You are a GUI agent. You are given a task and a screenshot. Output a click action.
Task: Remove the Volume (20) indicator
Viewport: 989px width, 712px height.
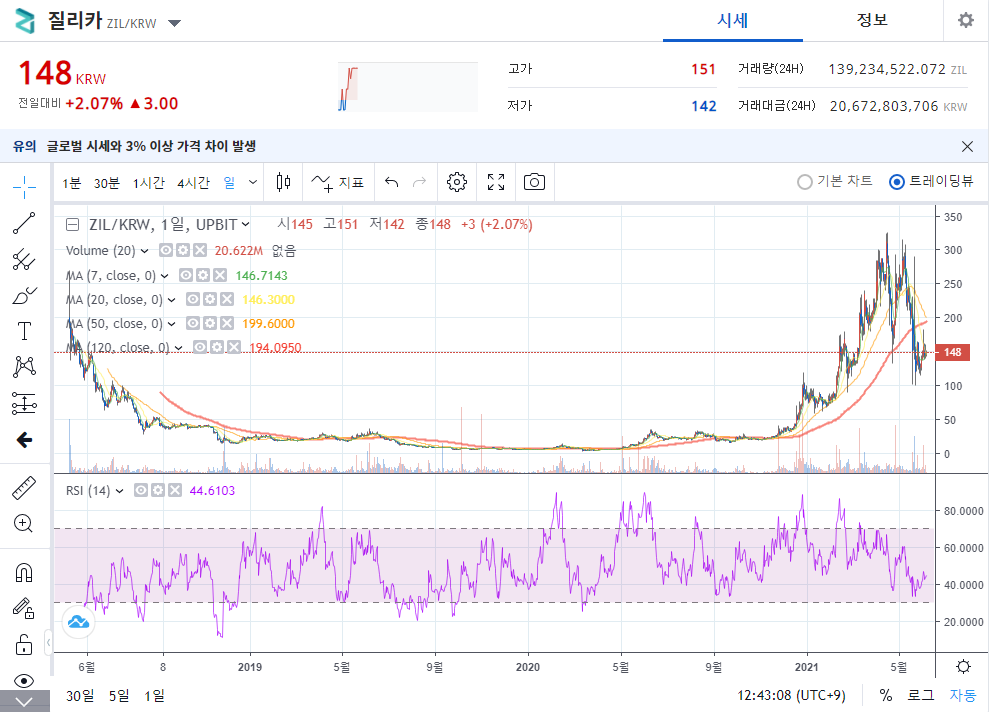pos(199,250)
